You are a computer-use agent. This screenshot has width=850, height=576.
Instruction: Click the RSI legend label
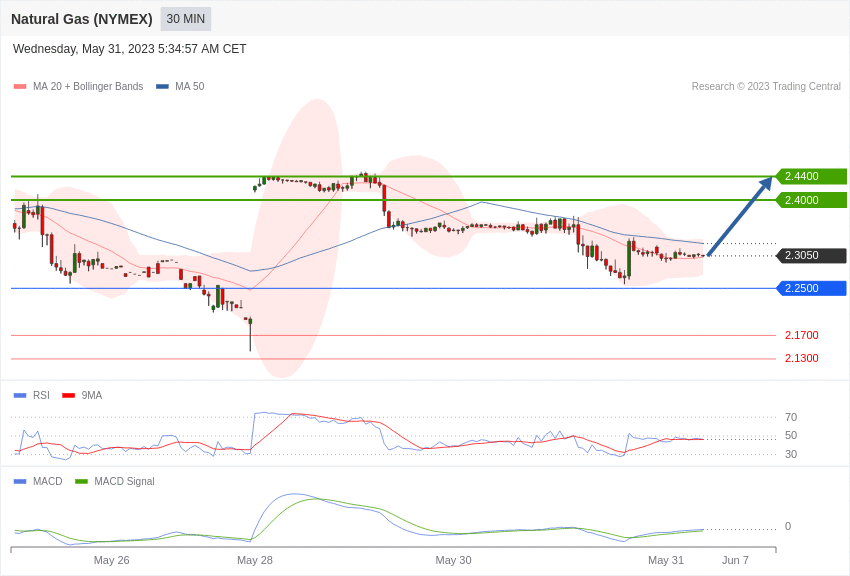tap(41, 396)
